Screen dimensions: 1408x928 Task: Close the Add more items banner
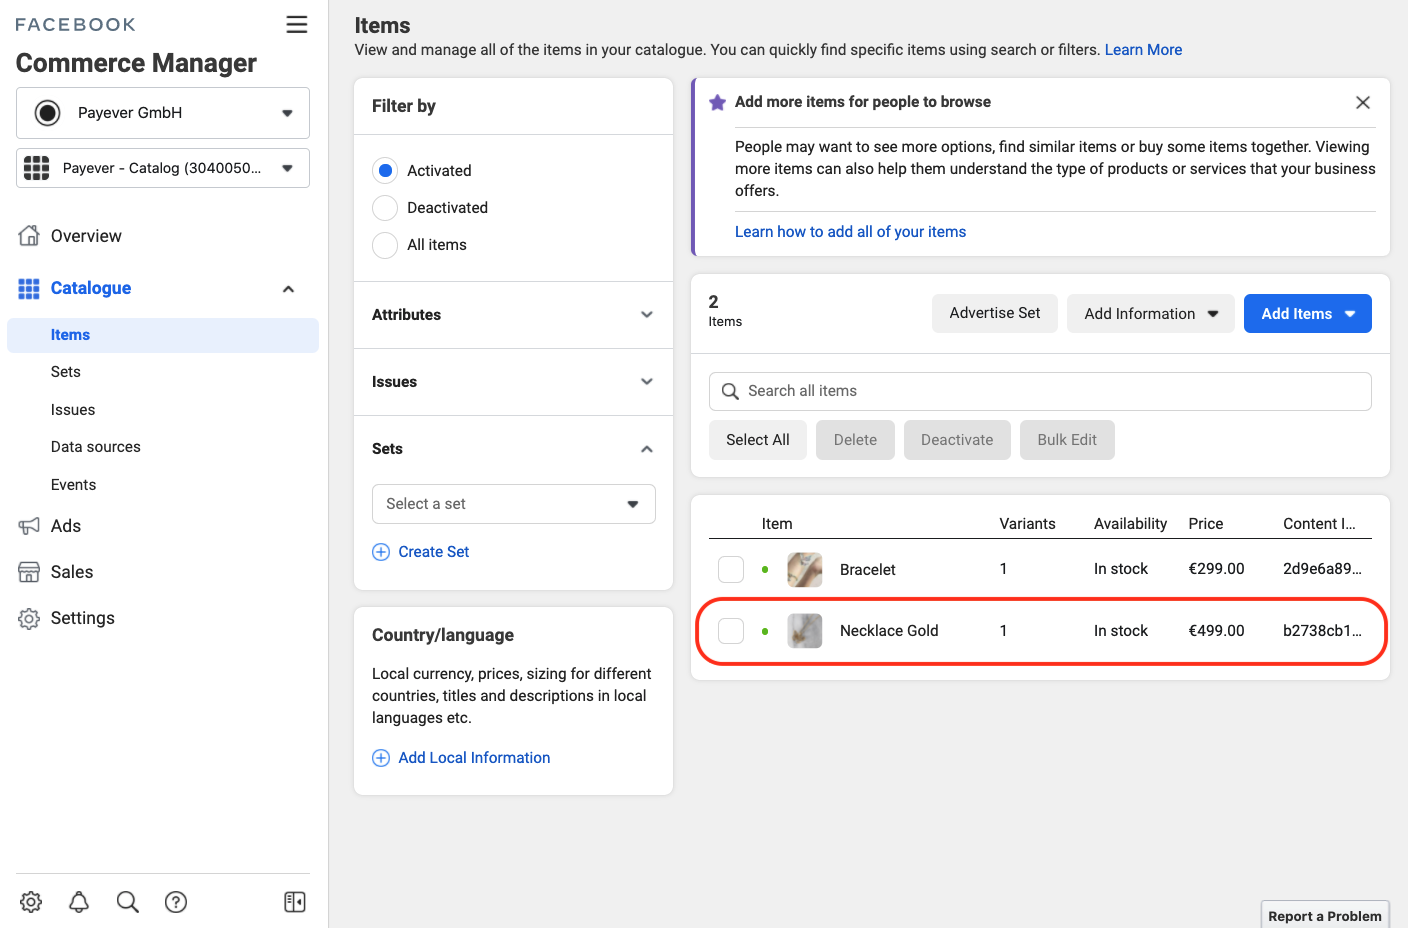click(x=1362, y=102)
